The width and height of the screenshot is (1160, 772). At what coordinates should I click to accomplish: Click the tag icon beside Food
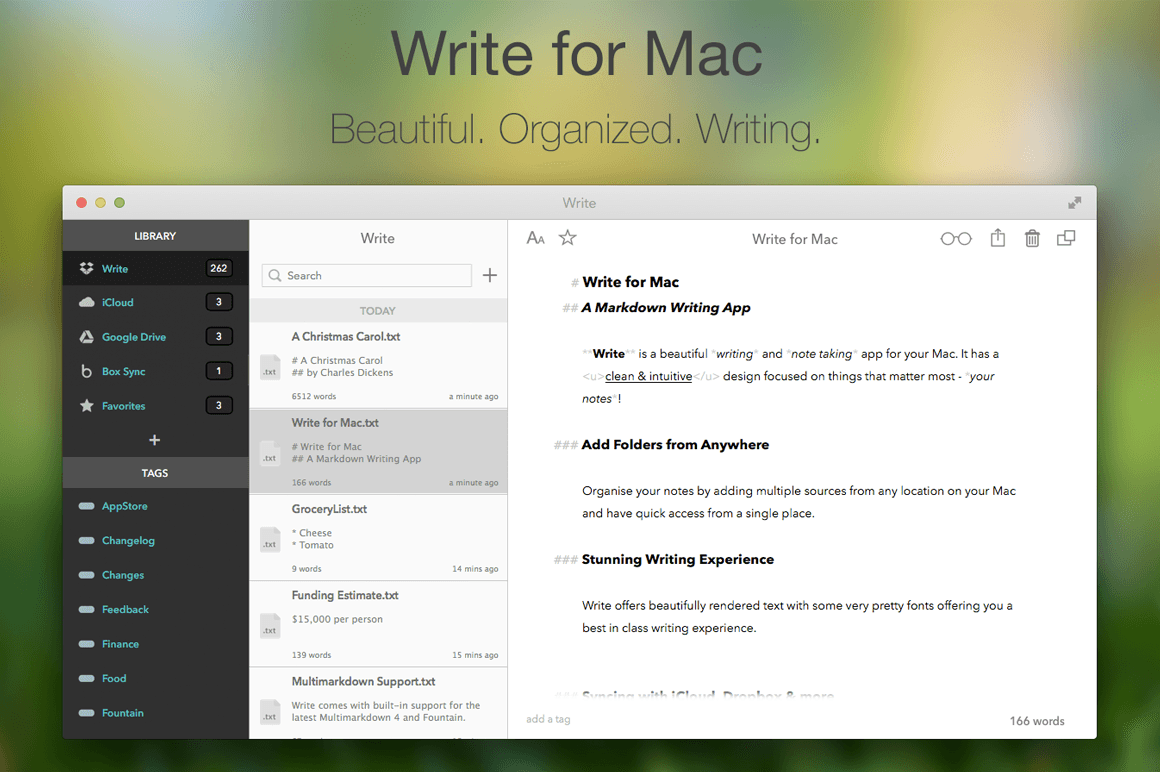87,678
